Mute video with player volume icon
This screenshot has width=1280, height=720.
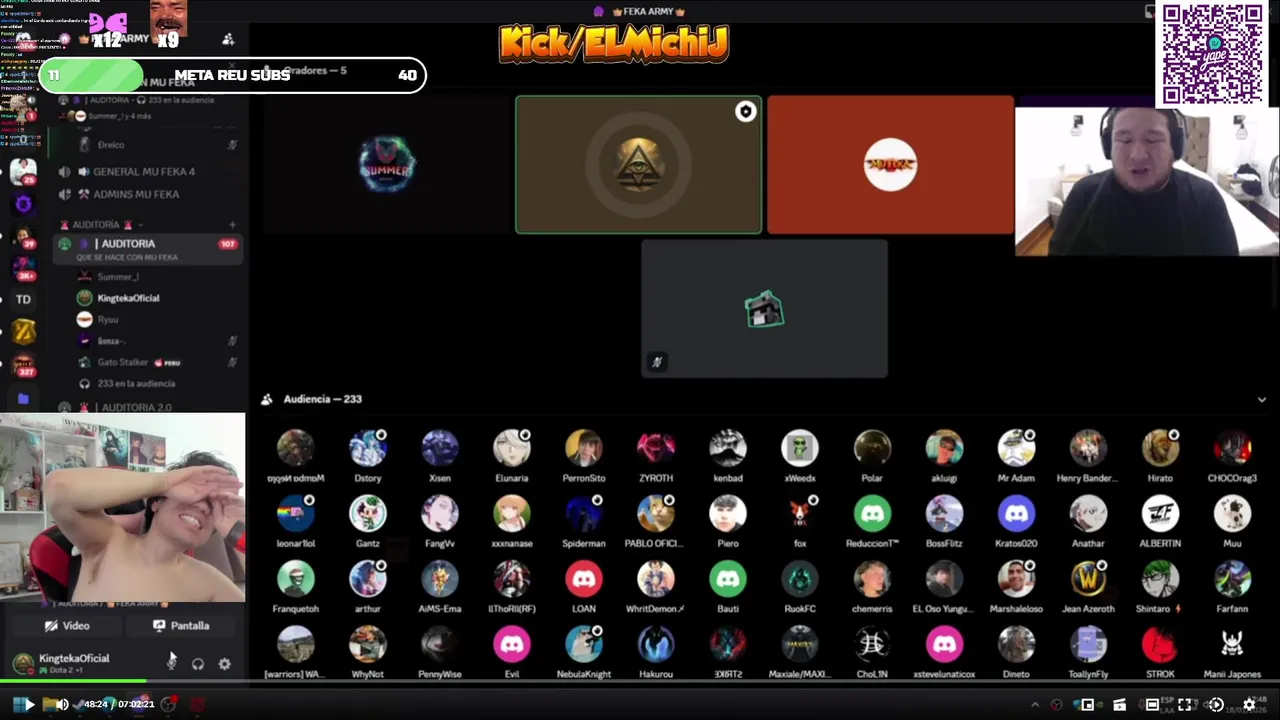point(62,705)
